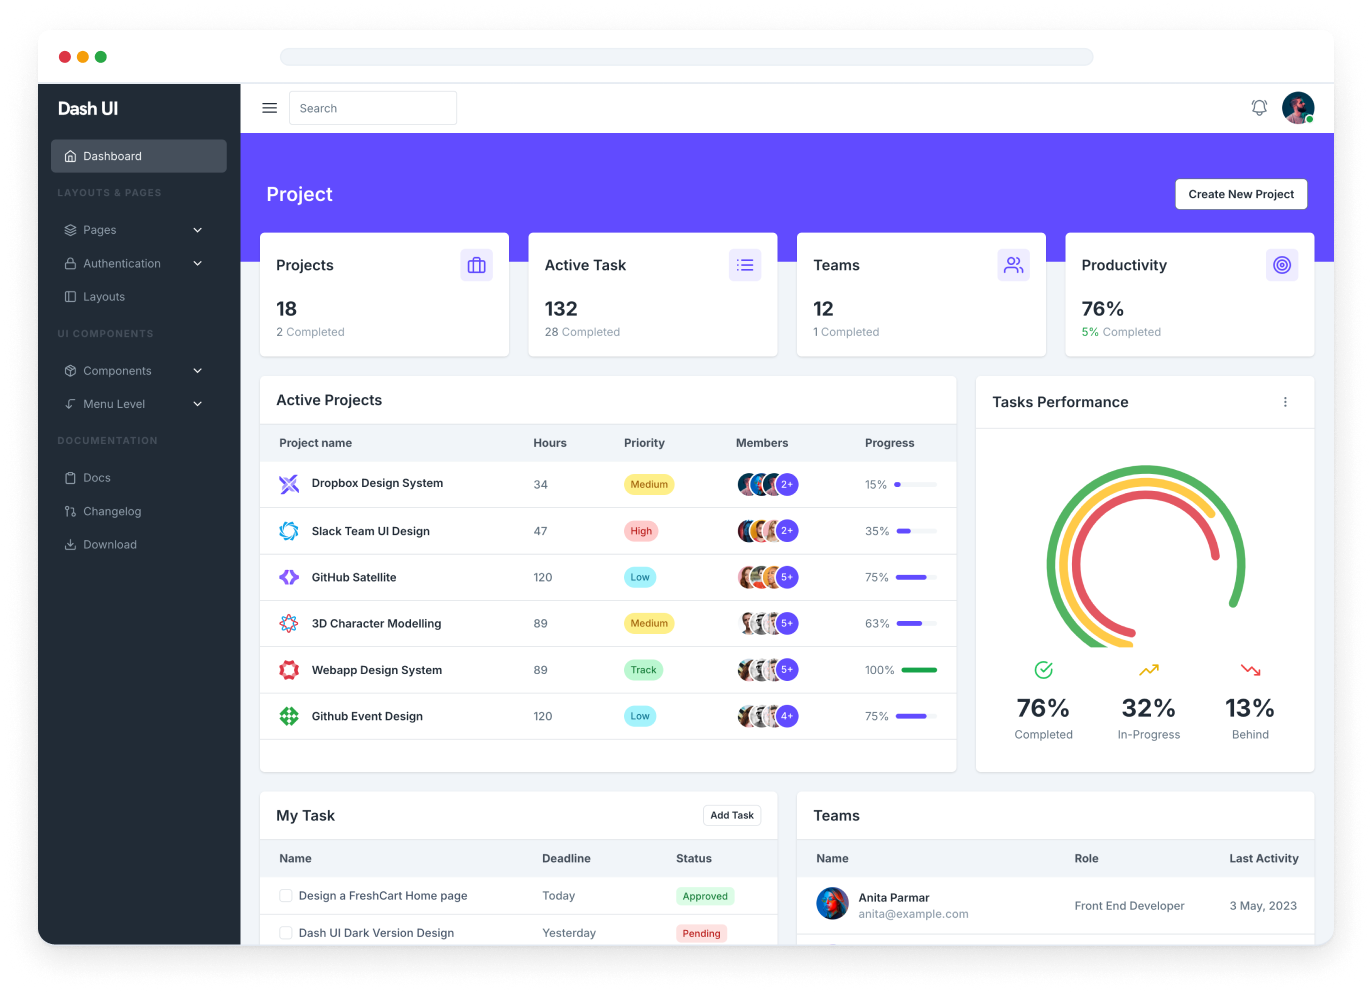The image size is (1371, 992).
Task: Click the Dropbox Design System project icon
Action: coord(289,484)
